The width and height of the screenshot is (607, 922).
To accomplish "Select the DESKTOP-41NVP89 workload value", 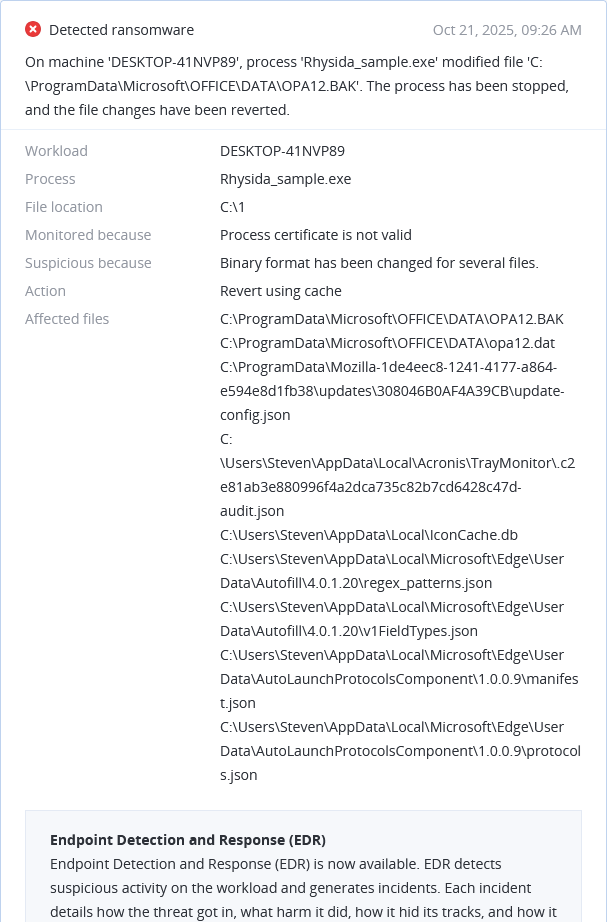I will (x=282, y=151).
